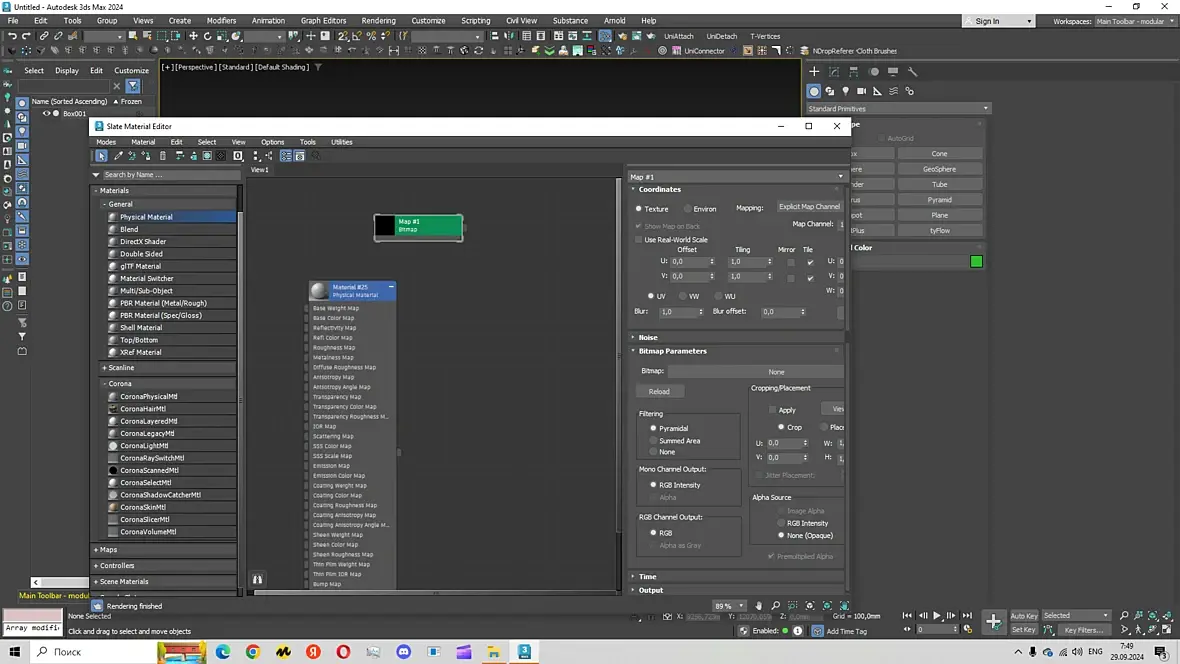Click the Delete Selected trash icon

pos(163,156)
